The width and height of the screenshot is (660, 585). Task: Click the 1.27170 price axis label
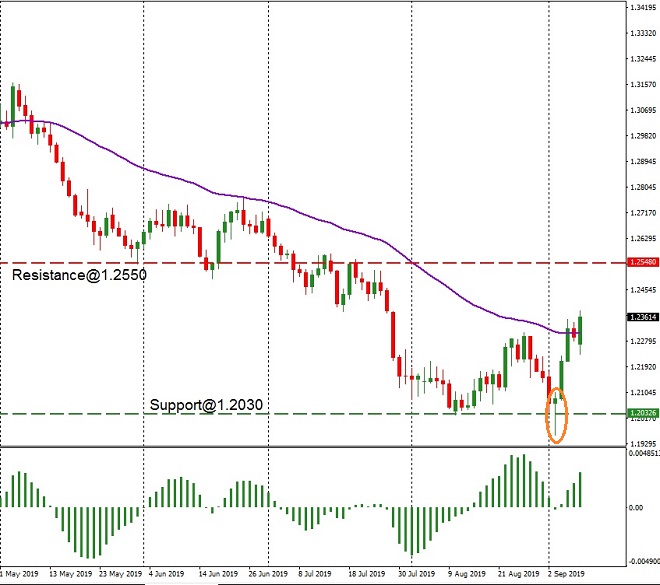tap(643, 213)
